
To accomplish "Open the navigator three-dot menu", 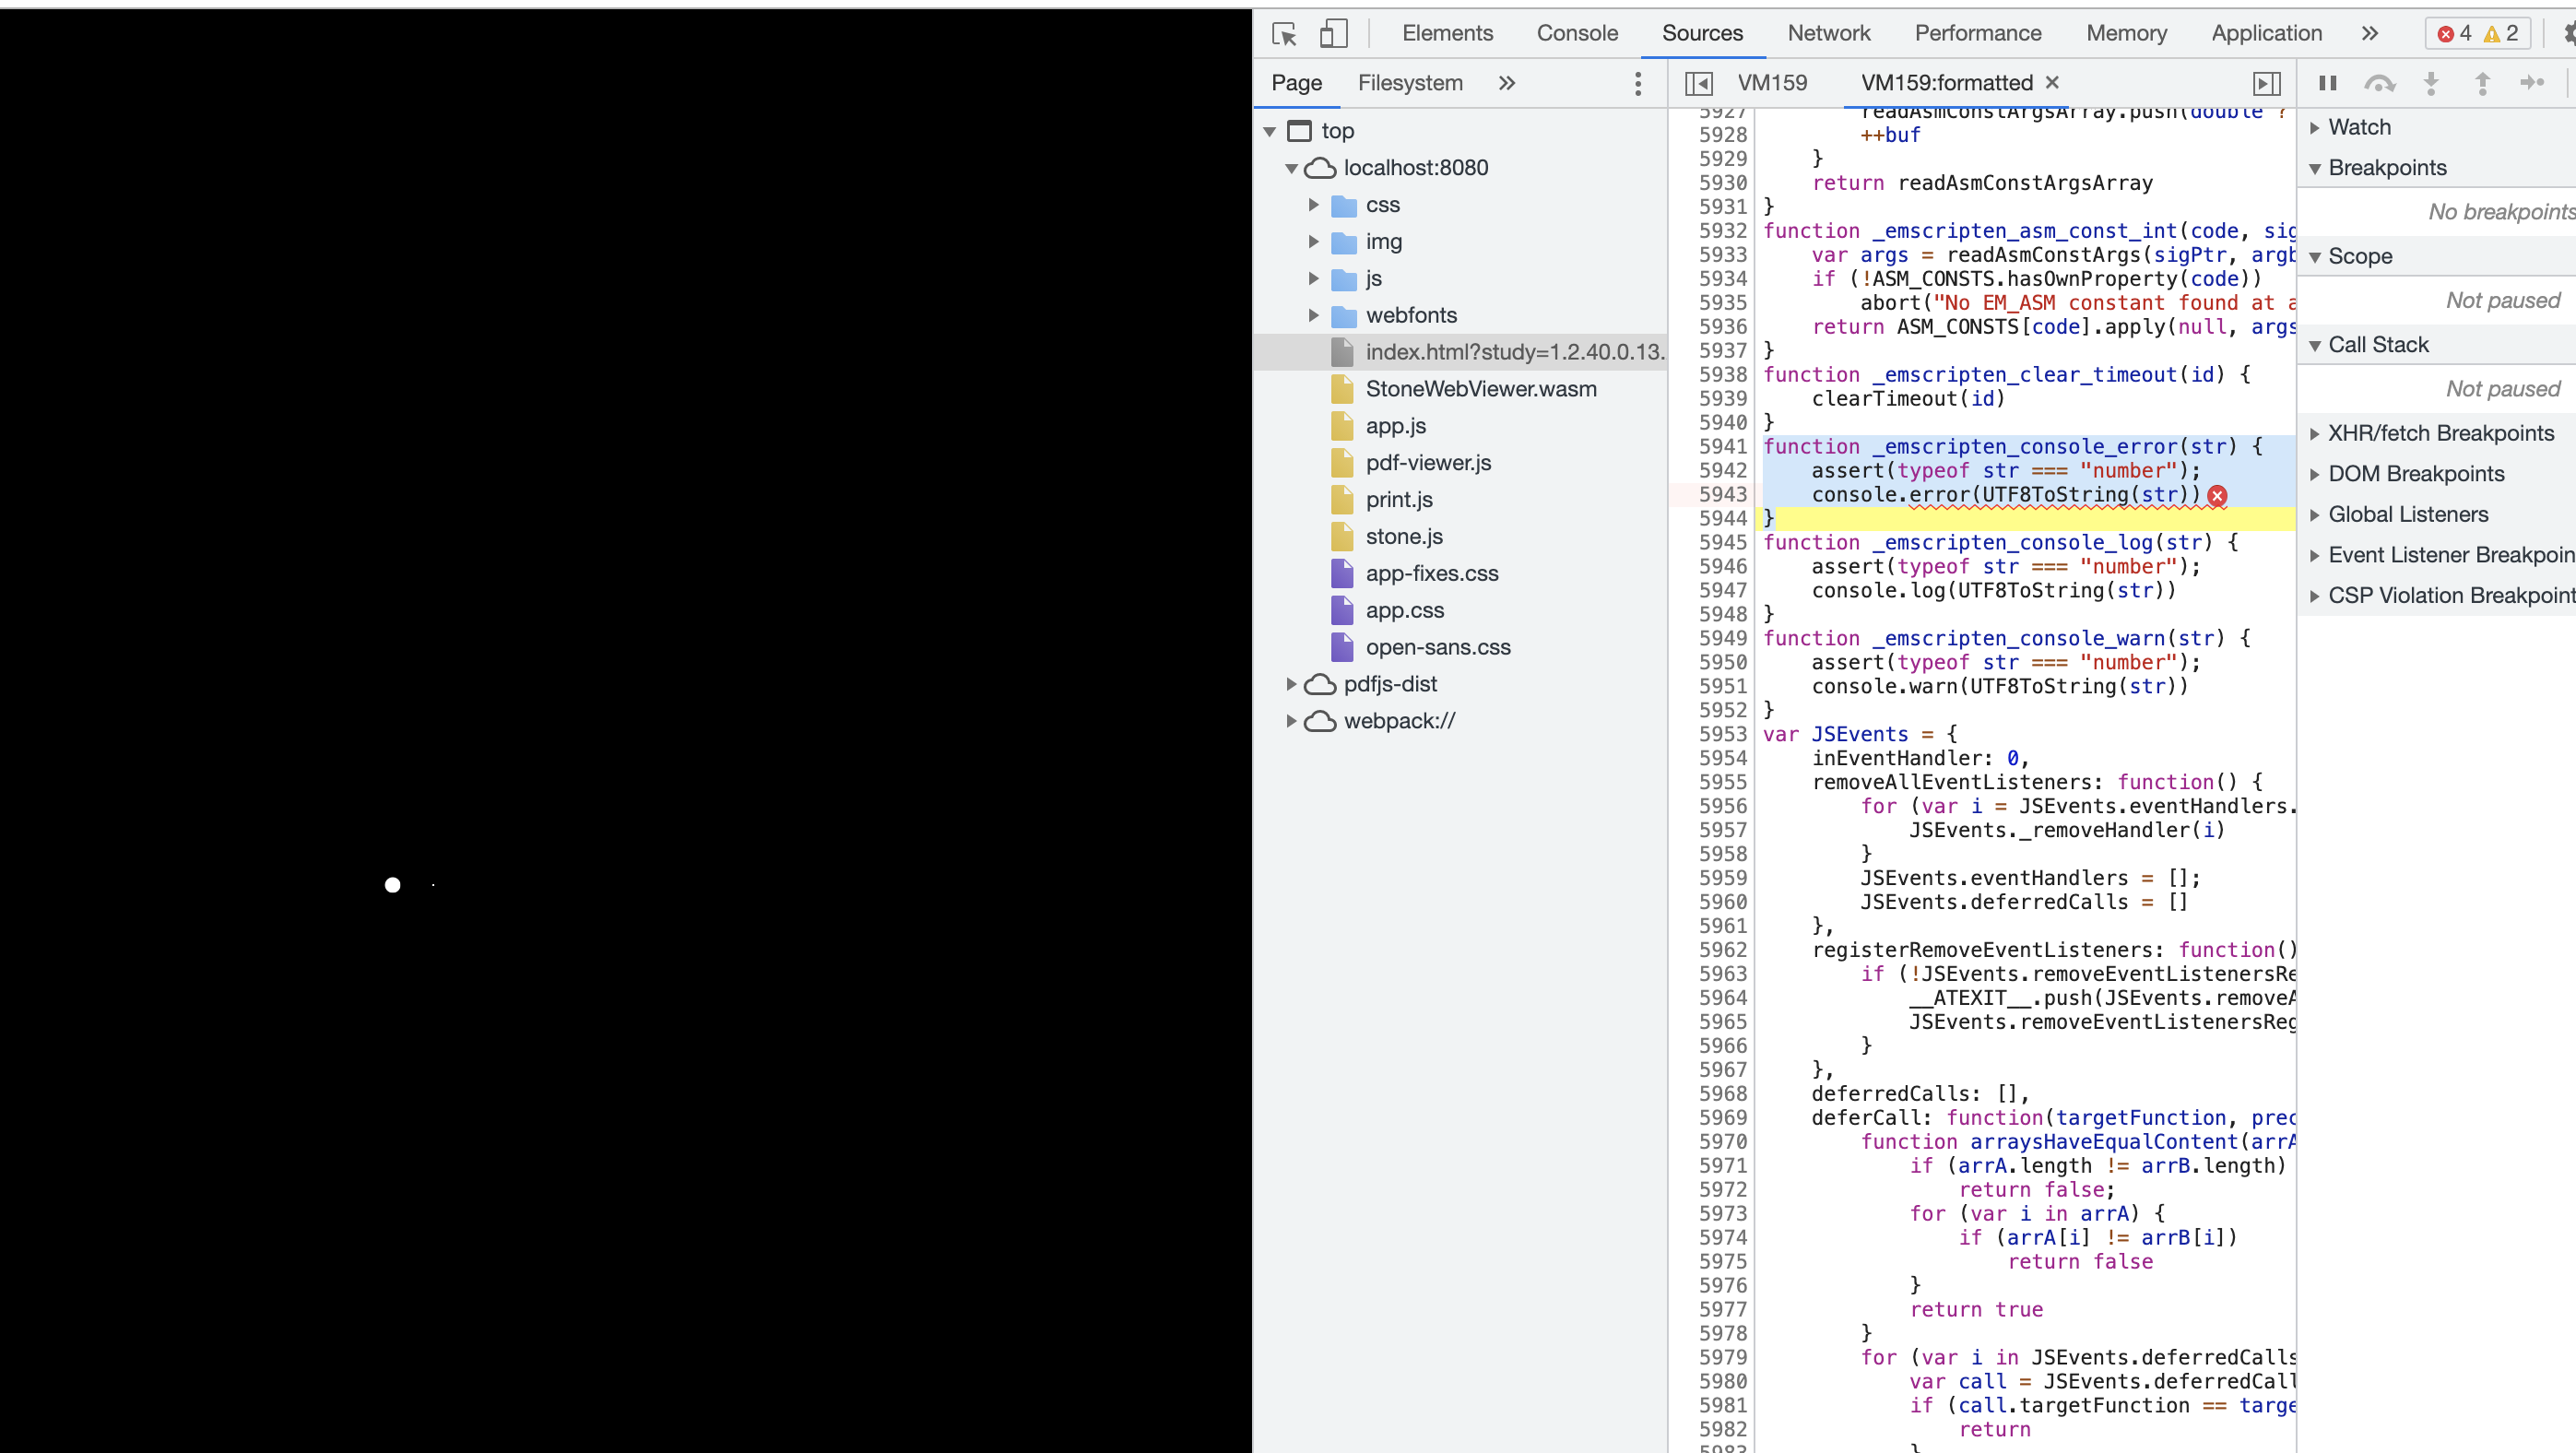I will pos(1638,83).
